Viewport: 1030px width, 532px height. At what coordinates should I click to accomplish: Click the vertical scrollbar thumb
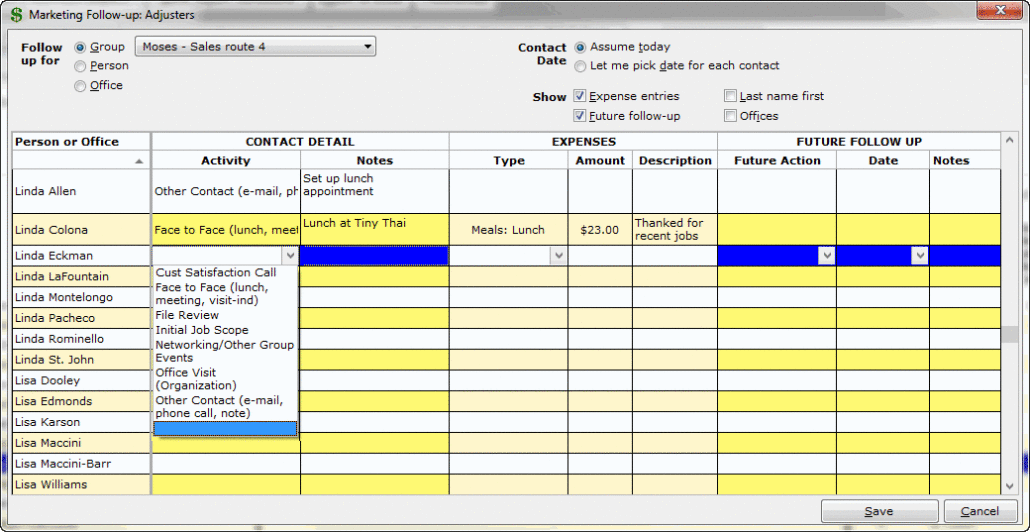point(1010,333)
